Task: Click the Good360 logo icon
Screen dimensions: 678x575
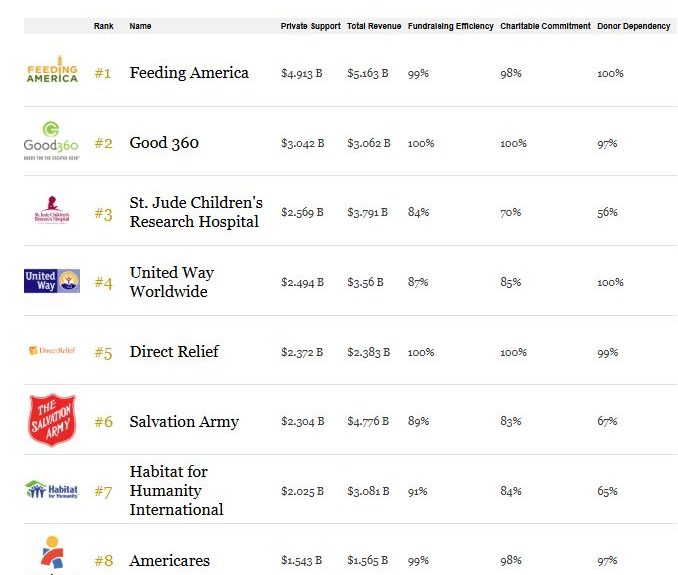Action: point(51,140)
